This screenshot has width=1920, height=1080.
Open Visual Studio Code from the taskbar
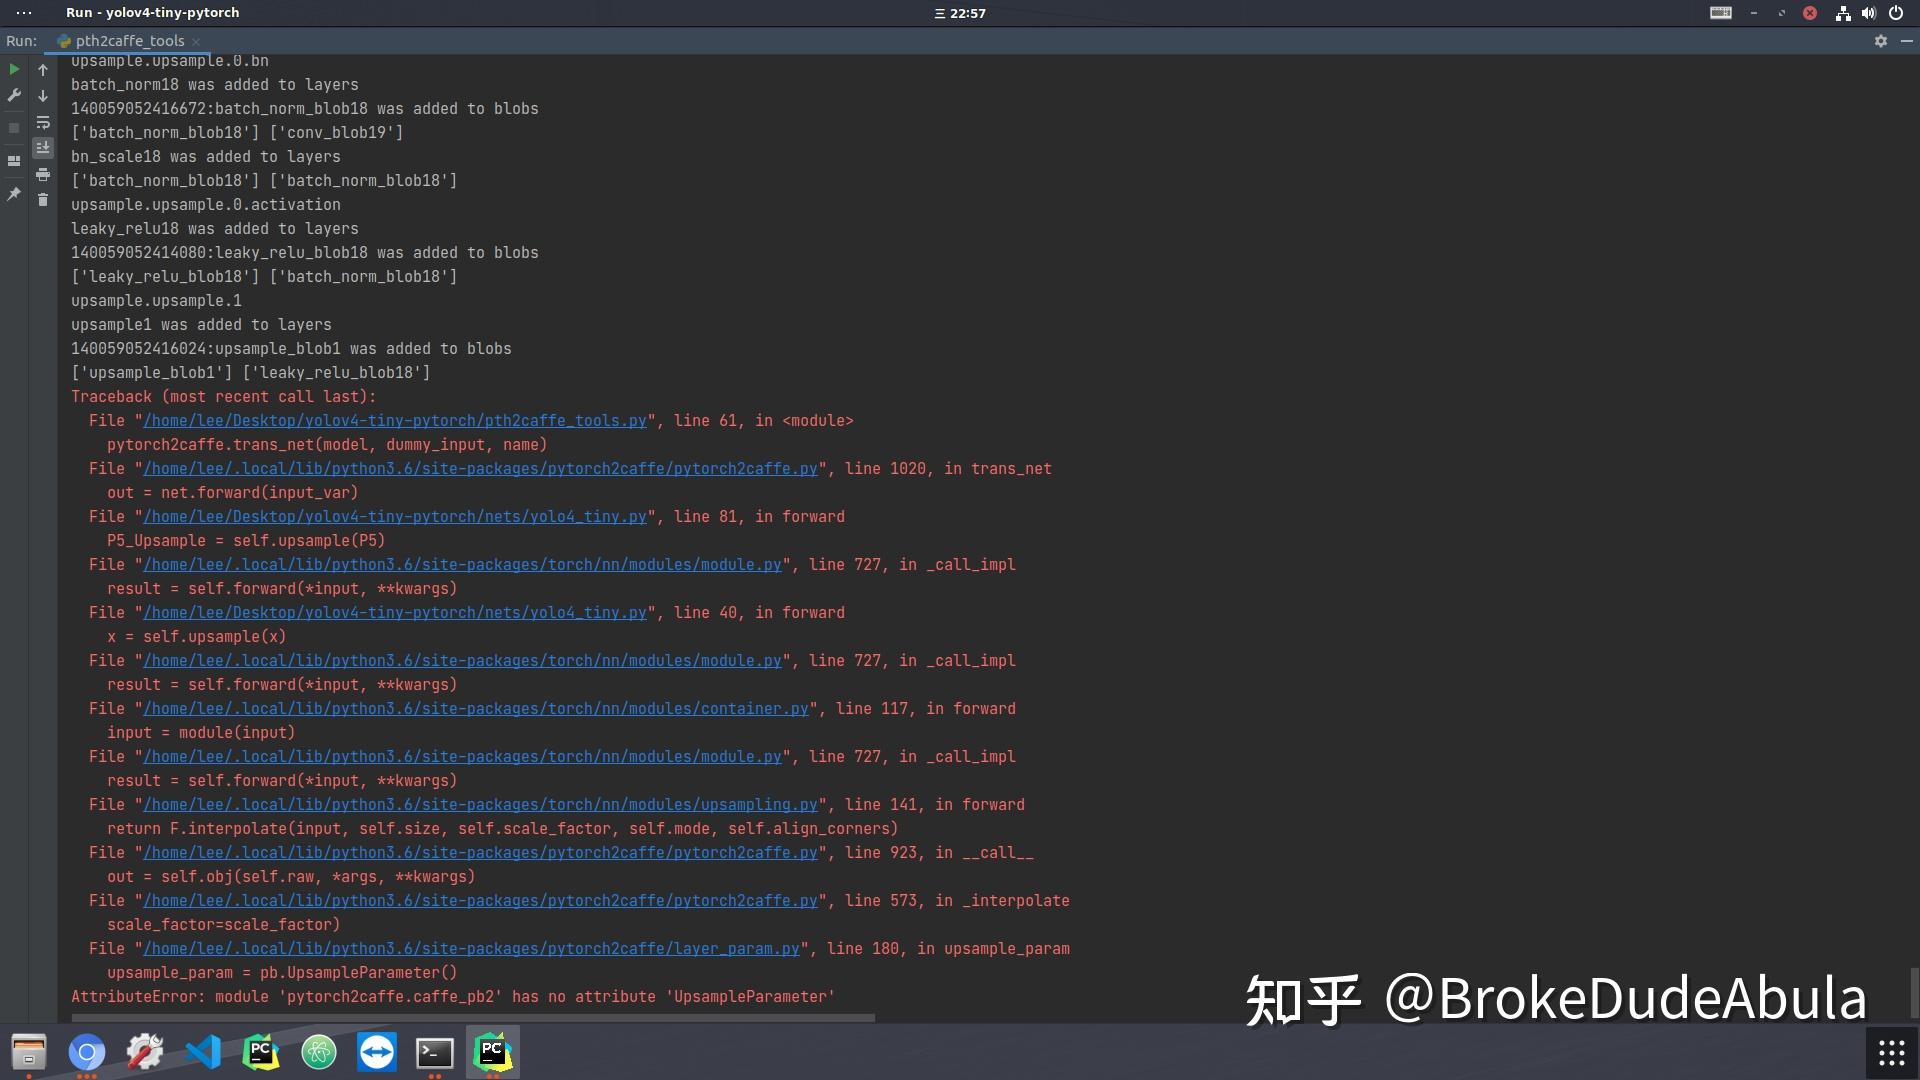point(203,1052)
